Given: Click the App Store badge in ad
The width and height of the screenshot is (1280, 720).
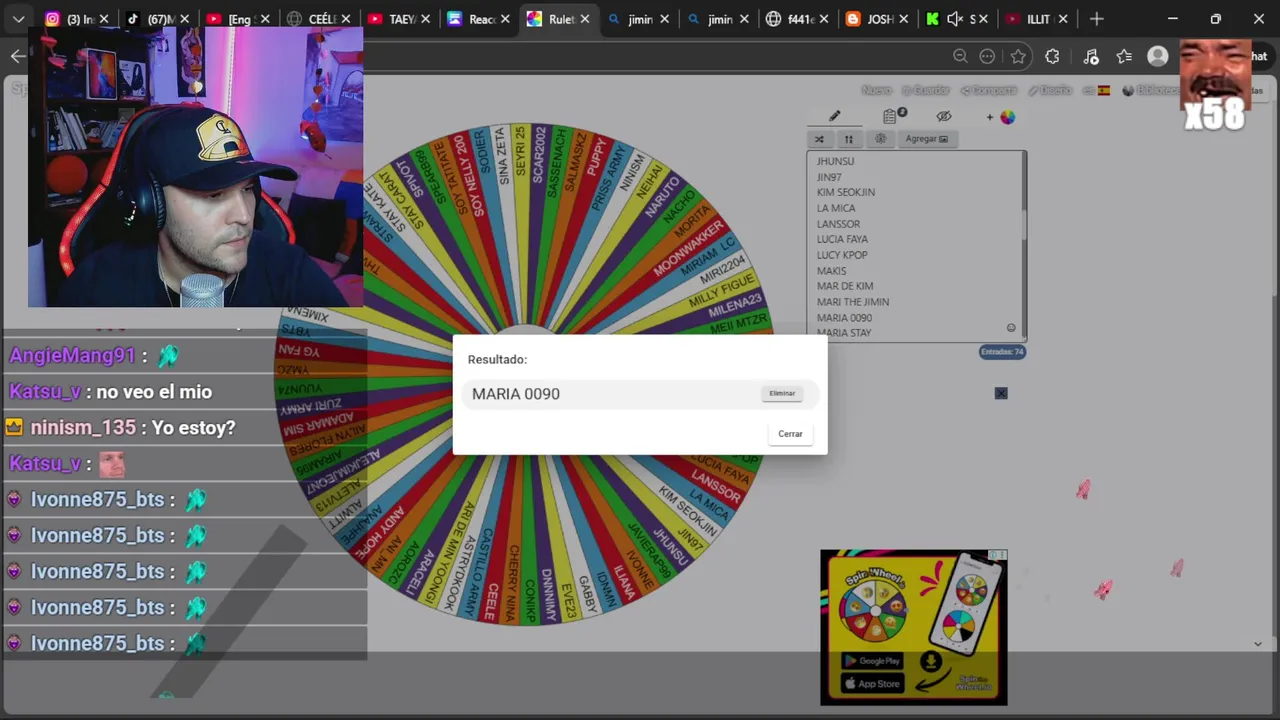Looking at the screenshot, I should tap(872, 684).
